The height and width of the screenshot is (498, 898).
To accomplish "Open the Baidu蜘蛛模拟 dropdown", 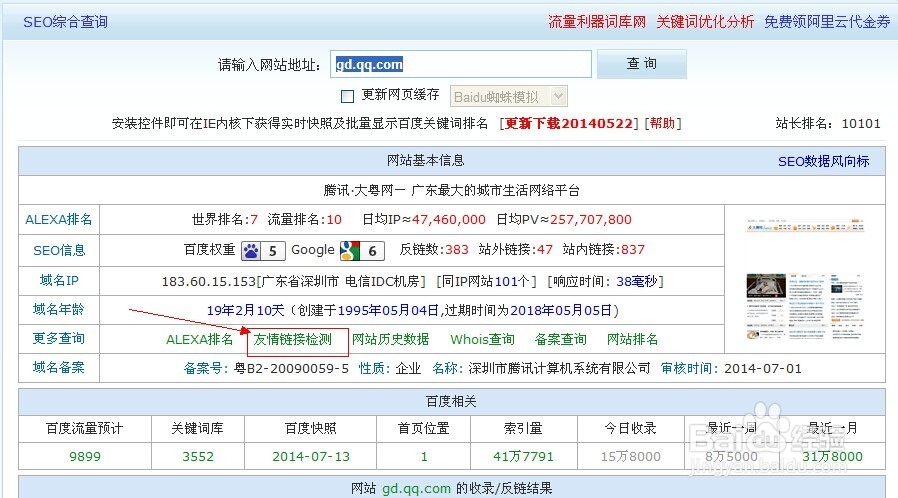I will [509, 96].
